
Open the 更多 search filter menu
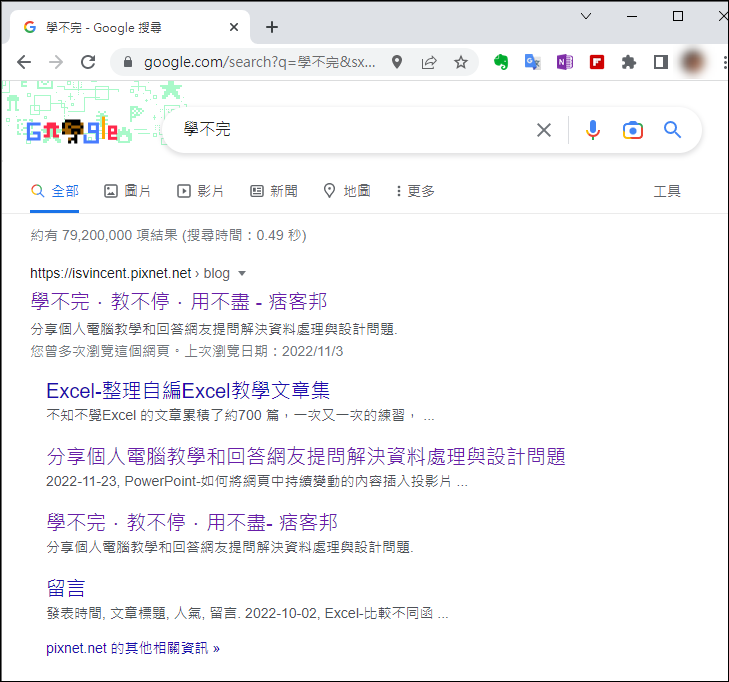click(x=415, y=191)
